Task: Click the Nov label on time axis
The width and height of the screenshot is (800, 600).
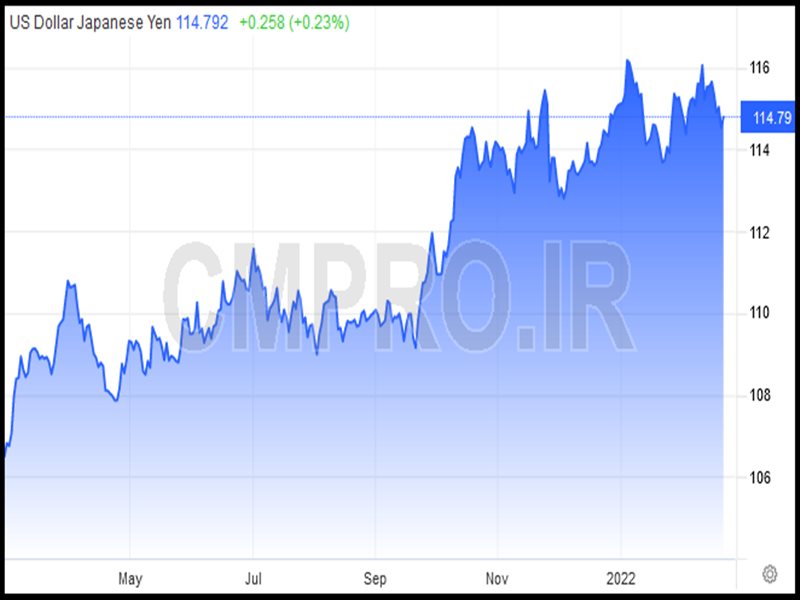Action: (x=497, y=579)
